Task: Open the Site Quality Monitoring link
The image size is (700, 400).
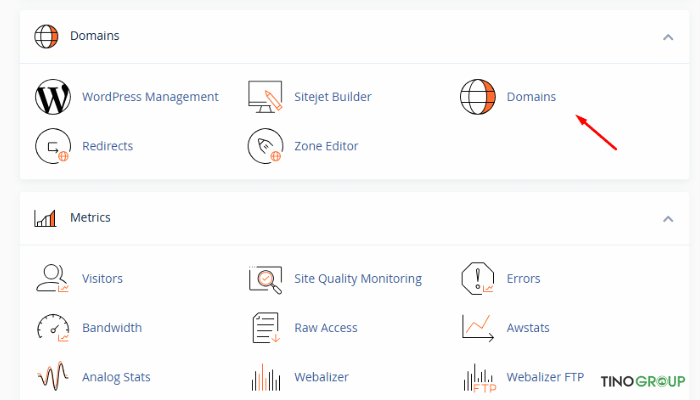Action: pyautogui.click(x=358, y=279)
